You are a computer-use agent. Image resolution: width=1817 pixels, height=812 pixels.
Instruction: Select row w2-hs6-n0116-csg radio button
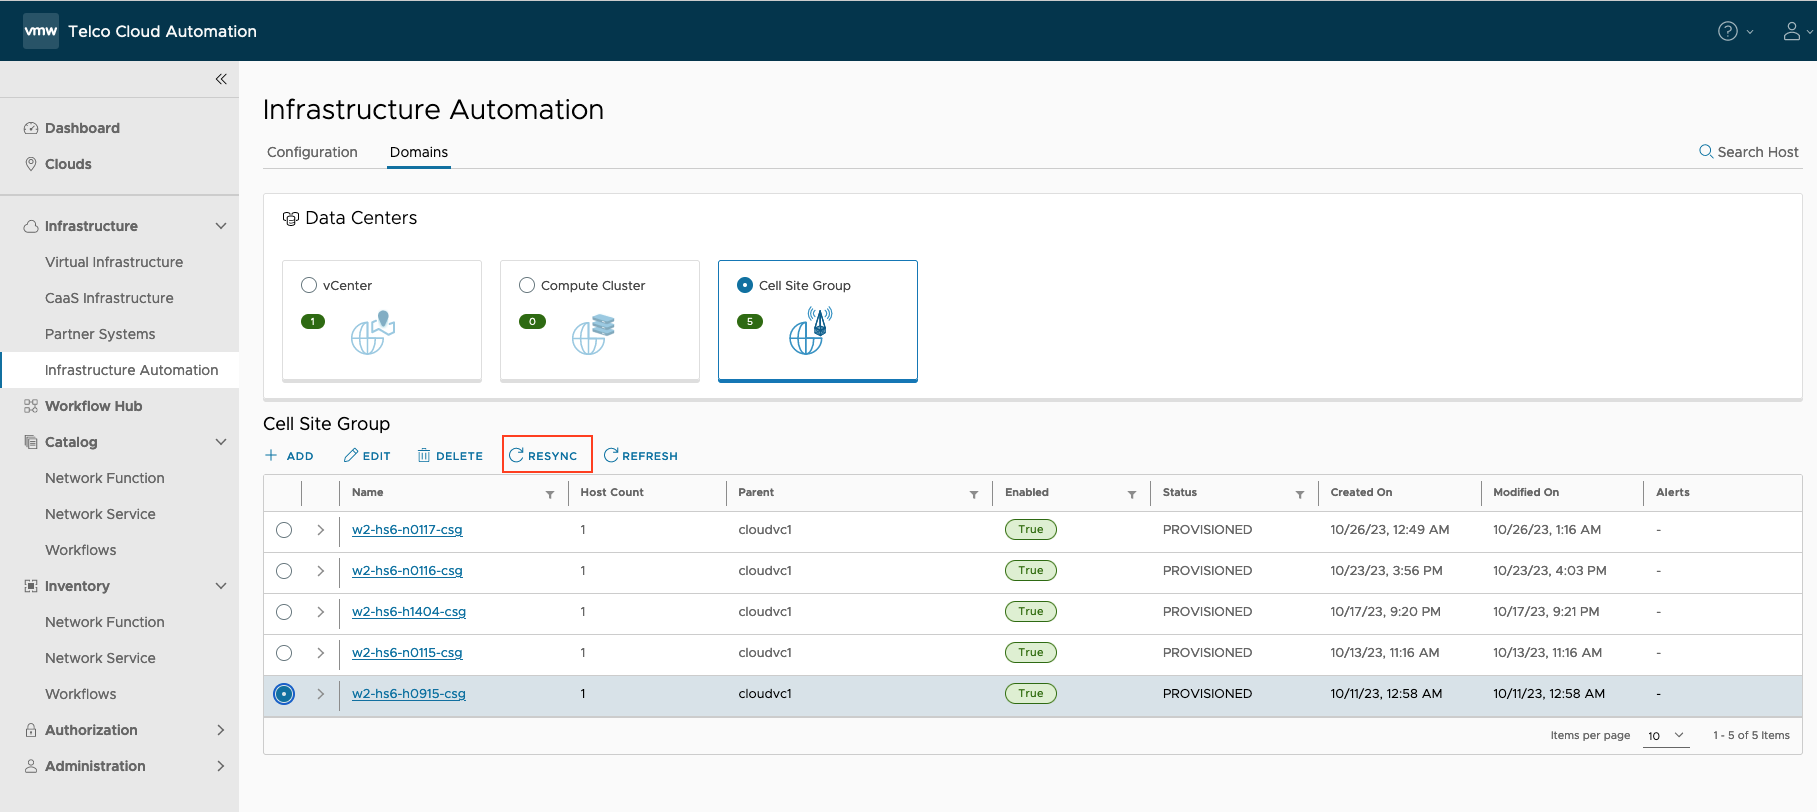click(x=284, y=571)
